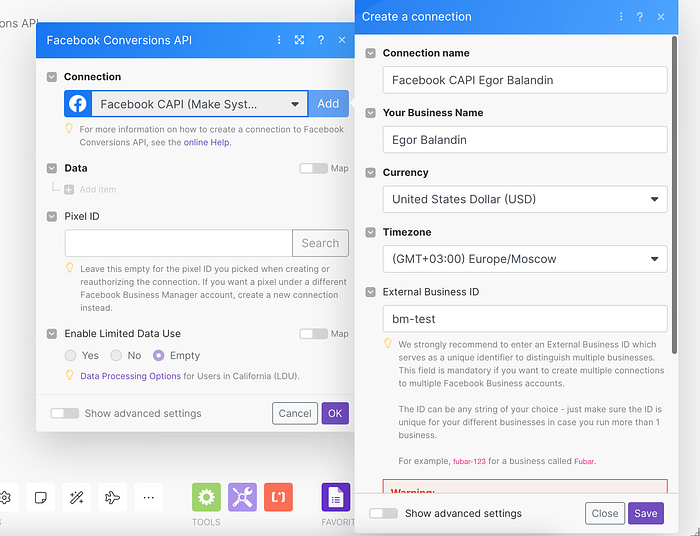Click the TOOLS label in bottom toolbar
The height and width of the screenshot is (536, 700).
coord(206,522)
